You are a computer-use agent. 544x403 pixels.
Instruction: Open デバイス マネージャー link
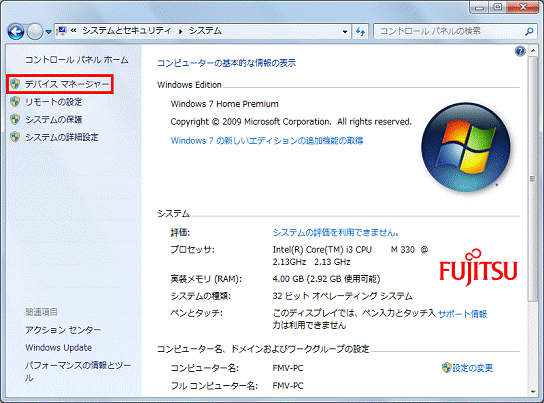pyautogui.click(x=67, y=84)
